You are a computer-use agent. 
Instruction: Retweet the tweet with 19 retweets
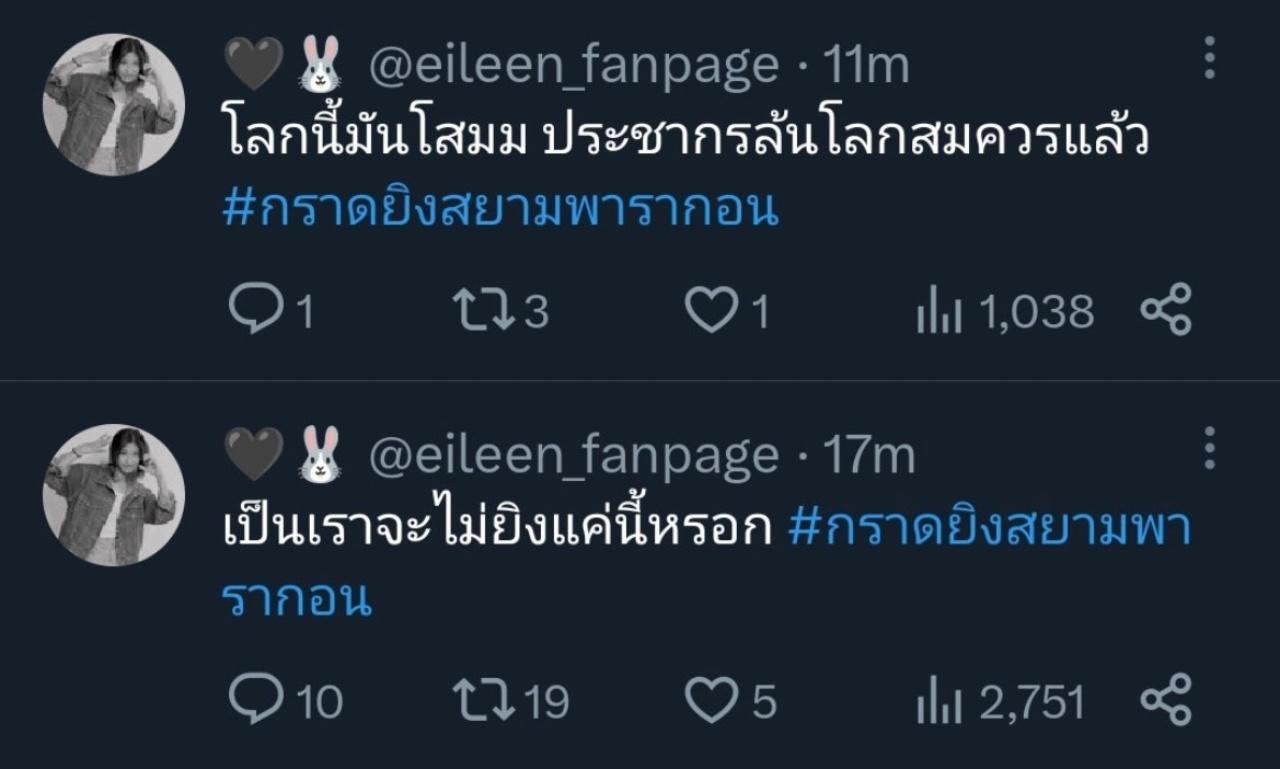click(x=484, y=700)
